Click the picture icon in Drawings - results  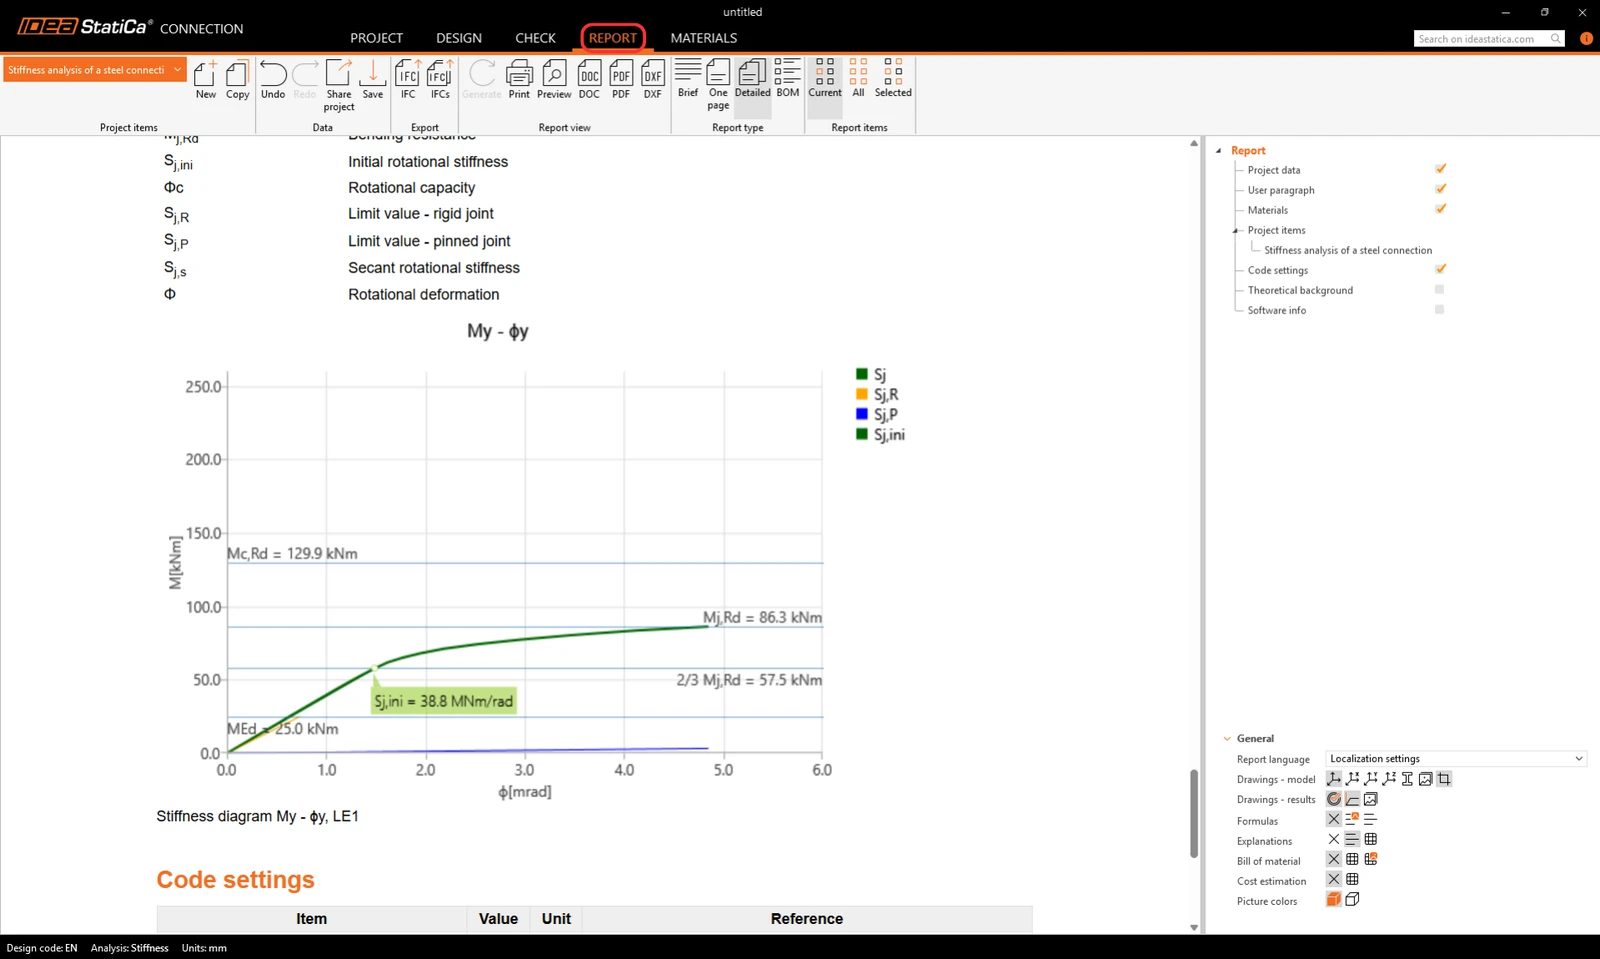click(1371, 799)
